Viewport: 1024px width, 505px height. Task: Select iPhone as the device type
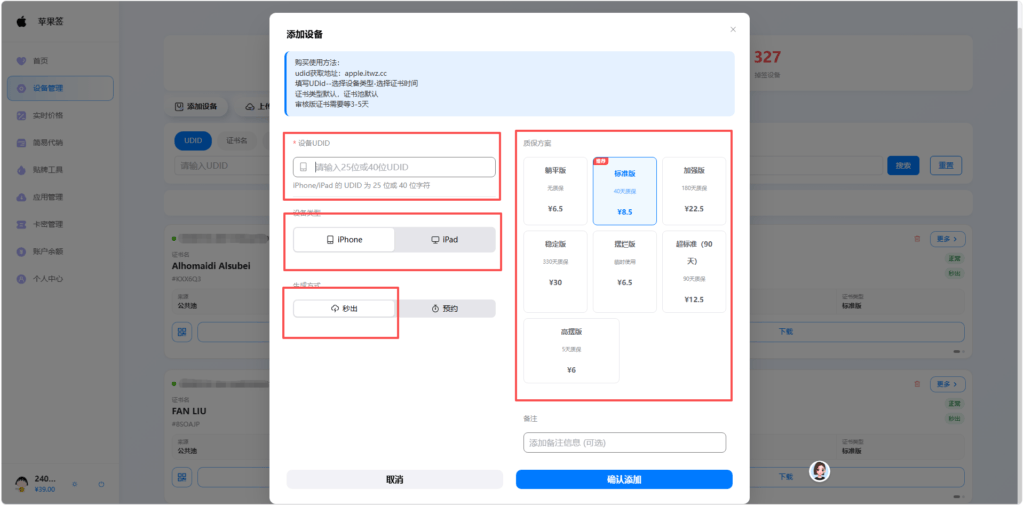(344, 240)
